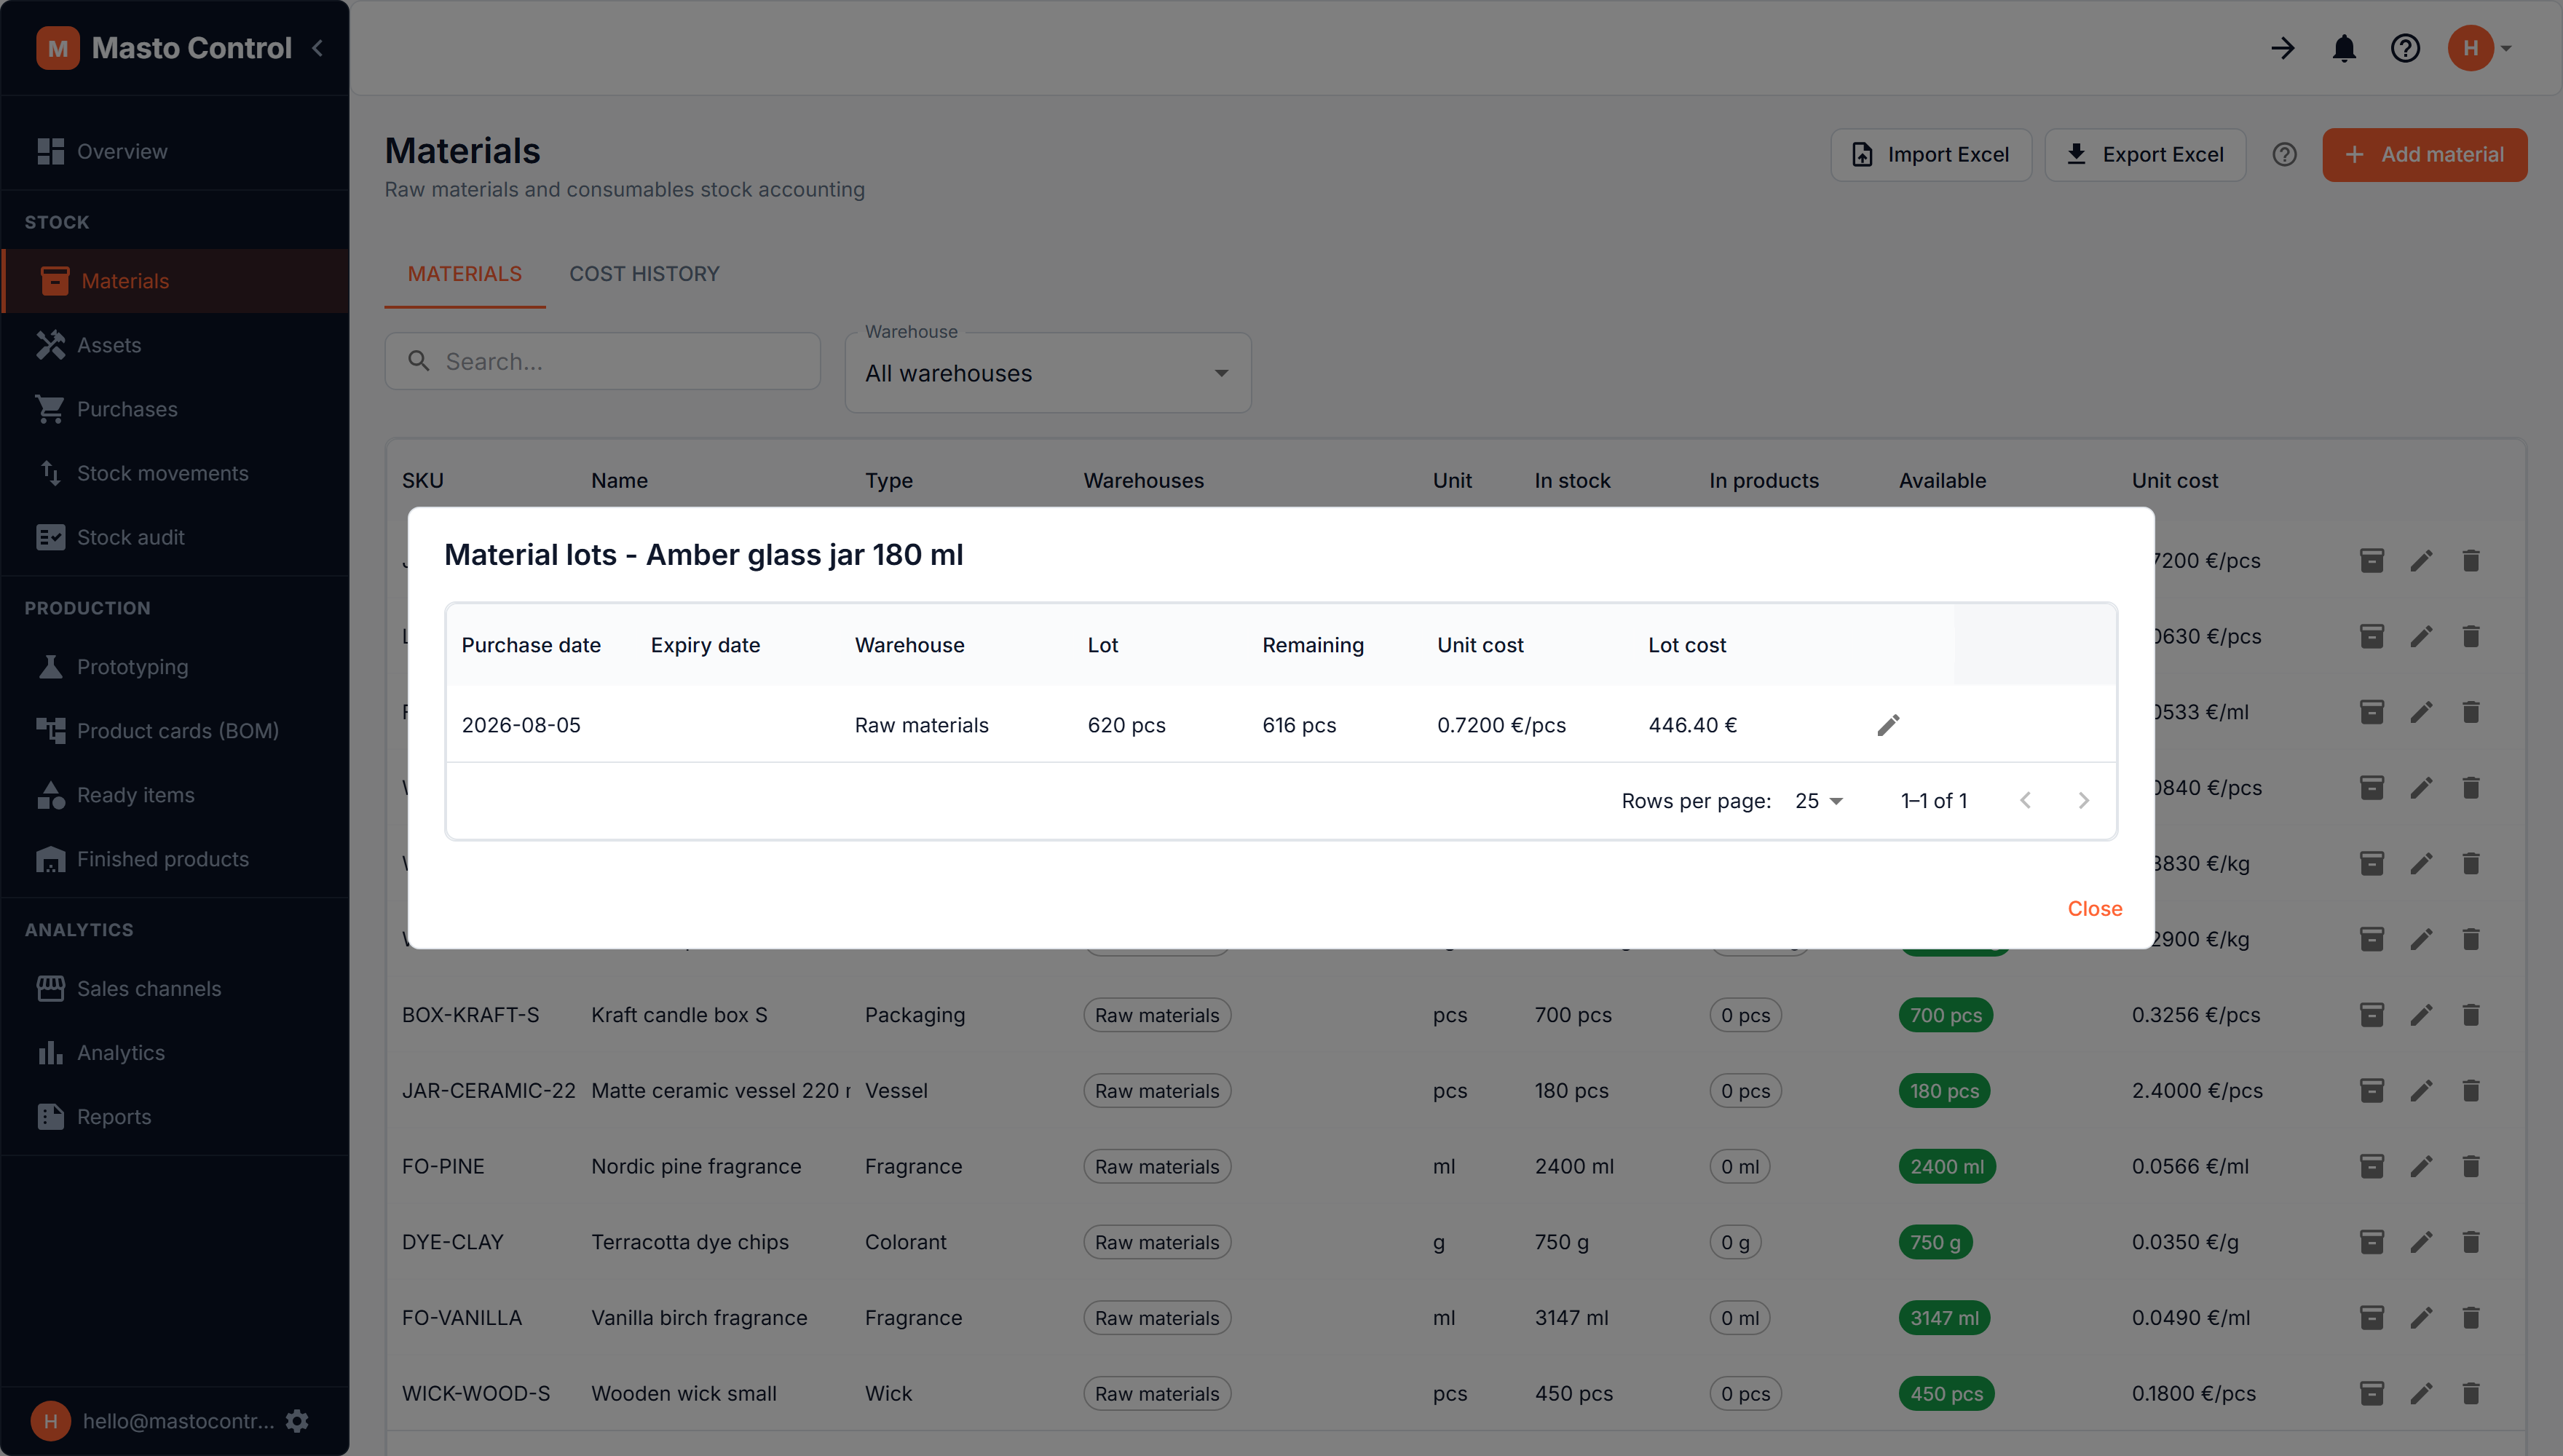Open Ready items page
This screenshot has width=2563, height=1456.
pos(175,795)
